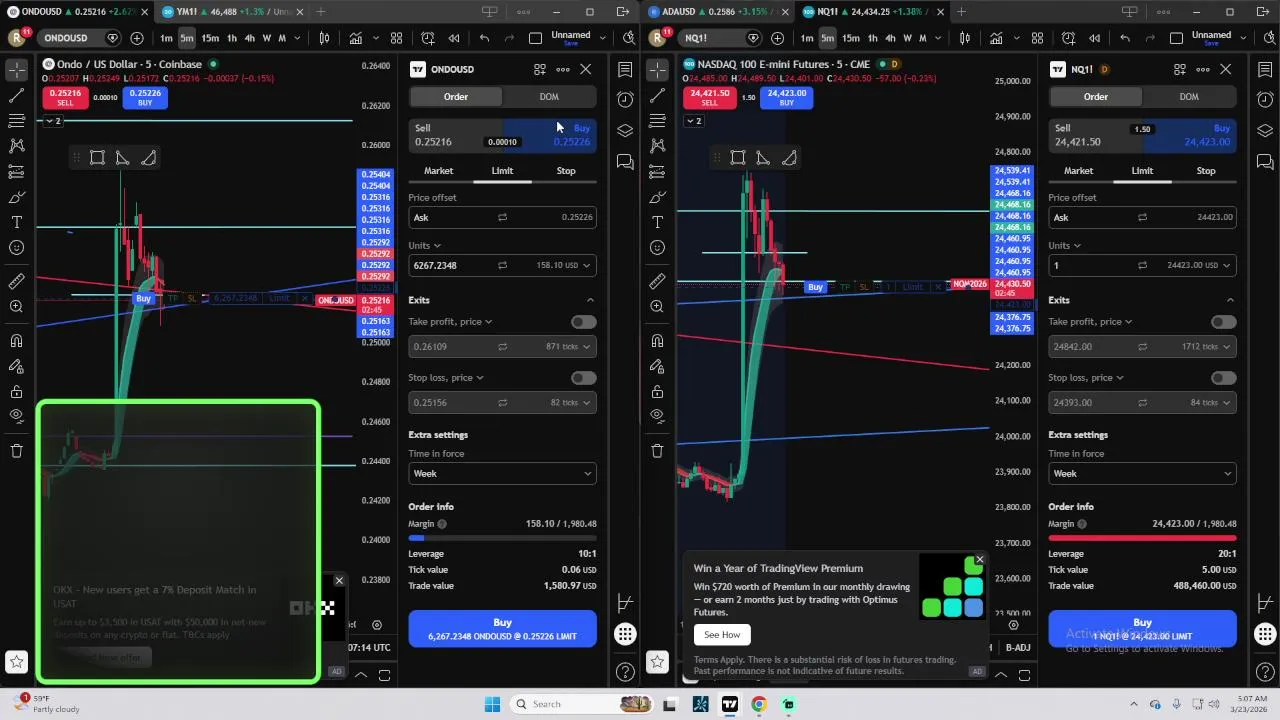Open NQ1! Time in force Week dropdown

pyautogui.click(x=1142, y=474)
